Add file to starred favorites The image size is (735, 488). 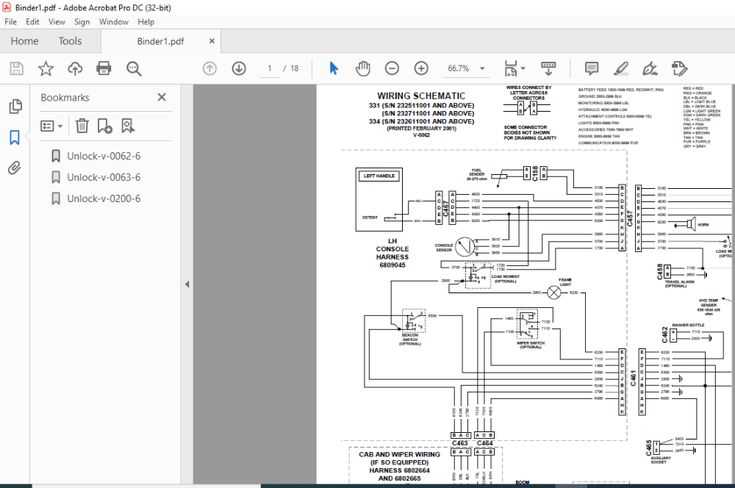45,68
